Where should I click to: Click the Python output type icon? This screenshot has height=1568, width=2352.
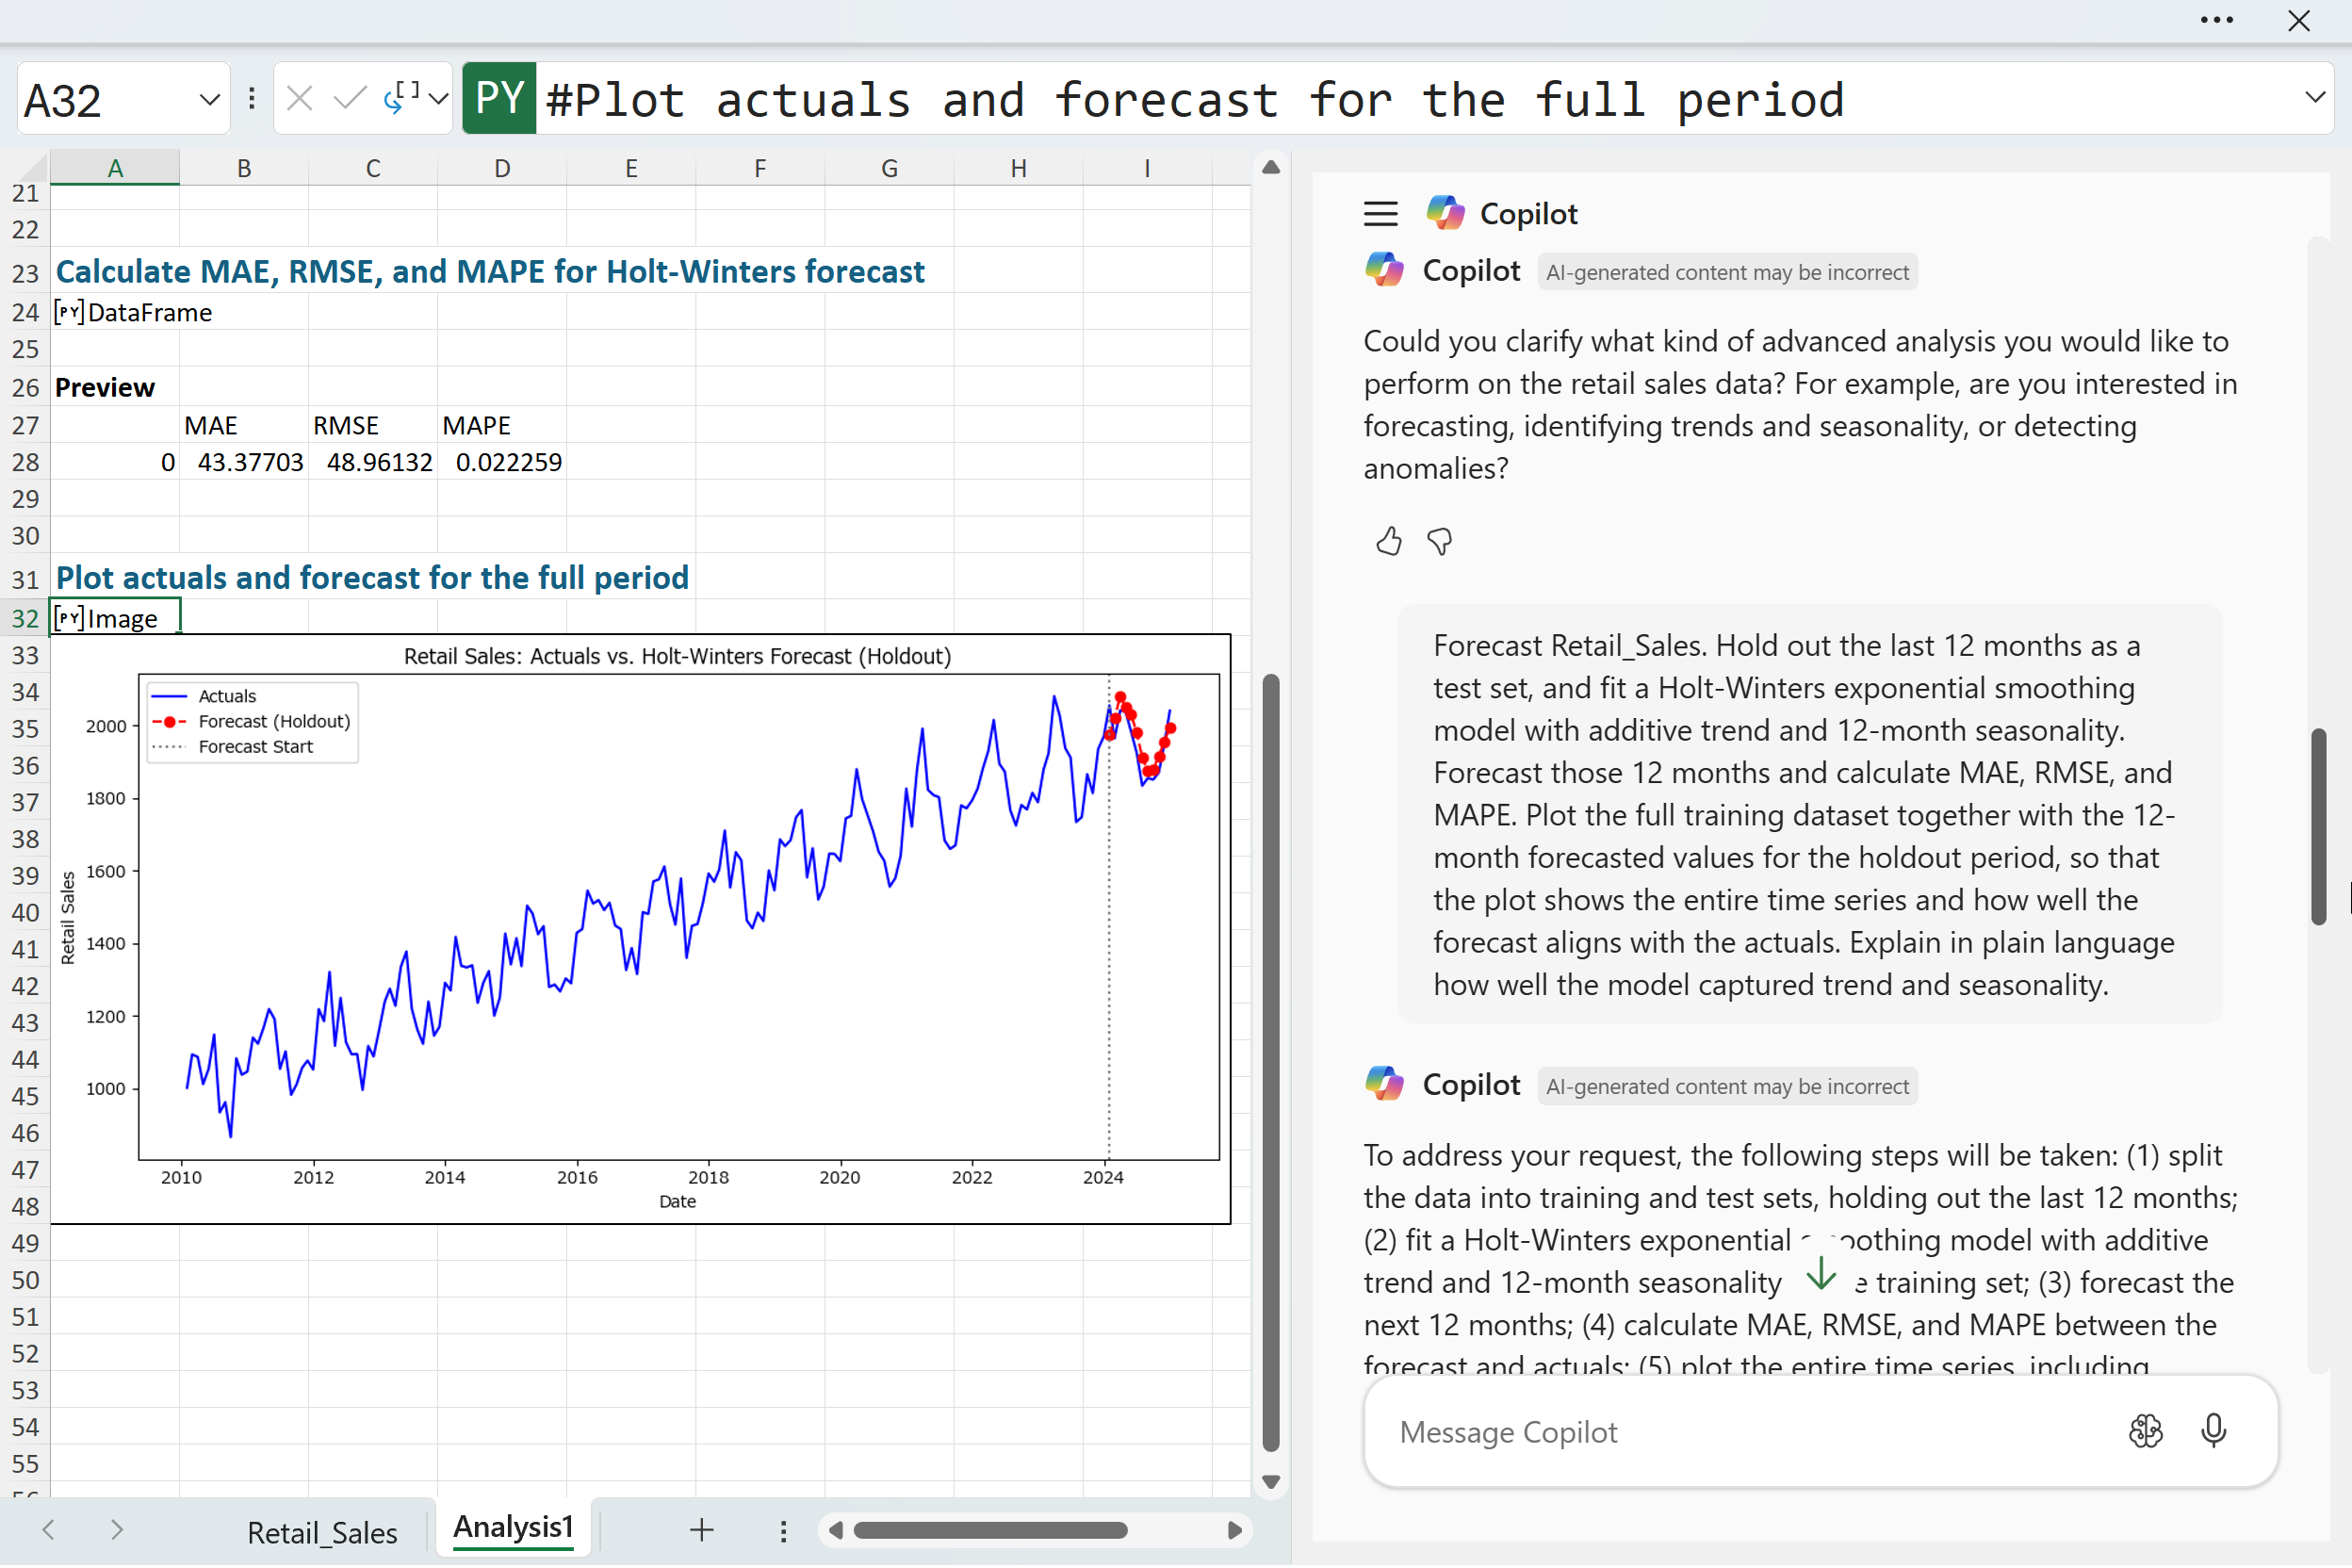(402, 97)
